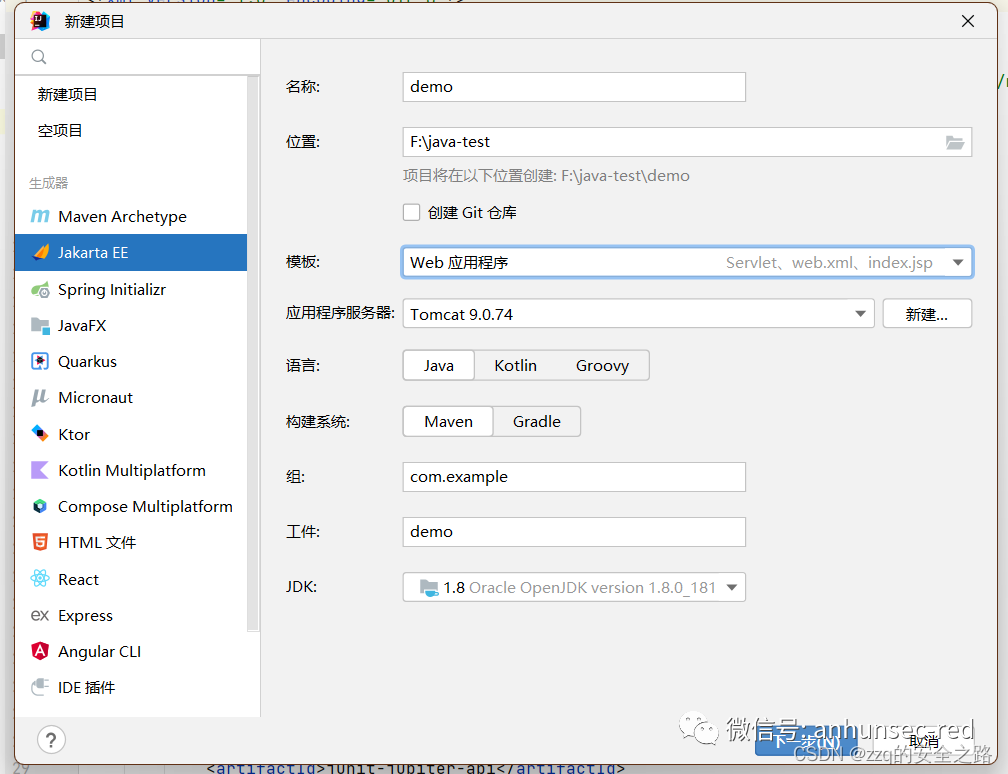This screenshot has width=1008, height=774.
Task: Click the Quarkus icon
Action: pos(40,362)
